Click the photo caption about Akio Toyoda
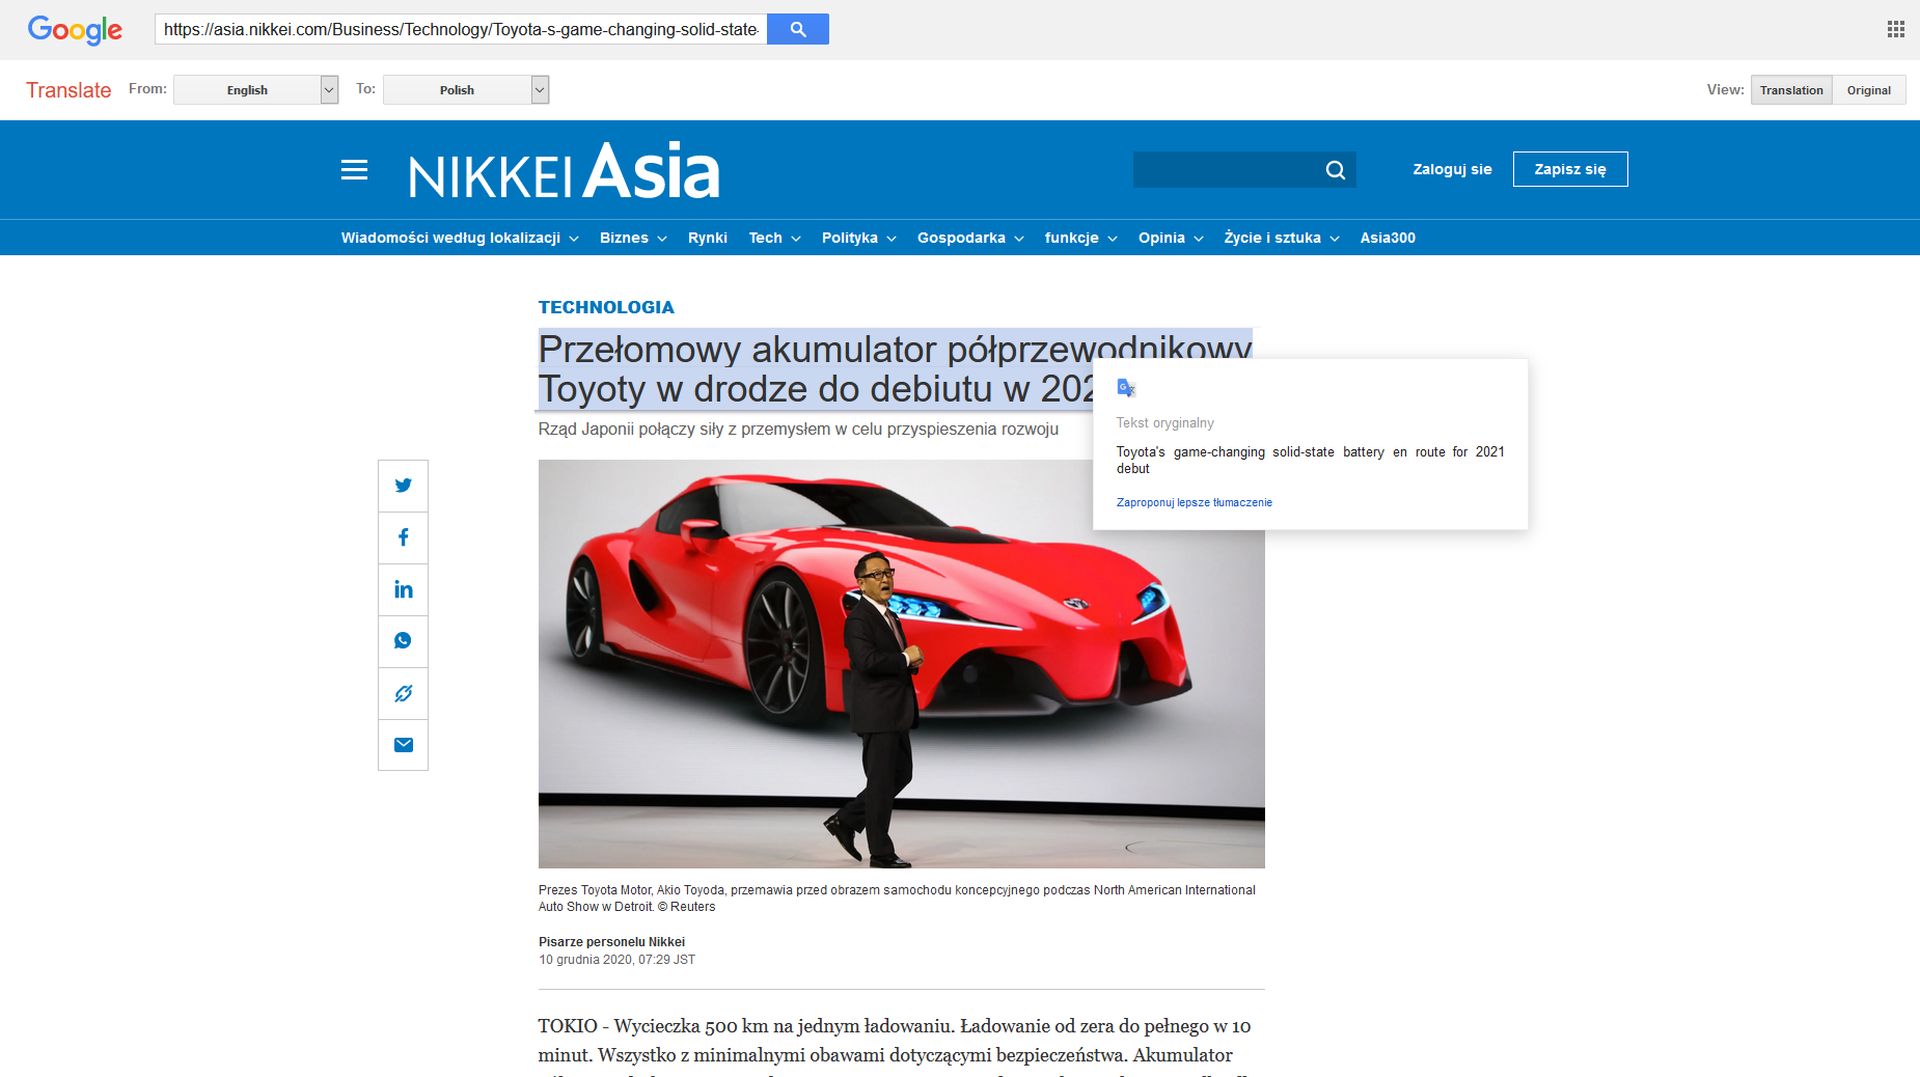 [x=897, y=898]
